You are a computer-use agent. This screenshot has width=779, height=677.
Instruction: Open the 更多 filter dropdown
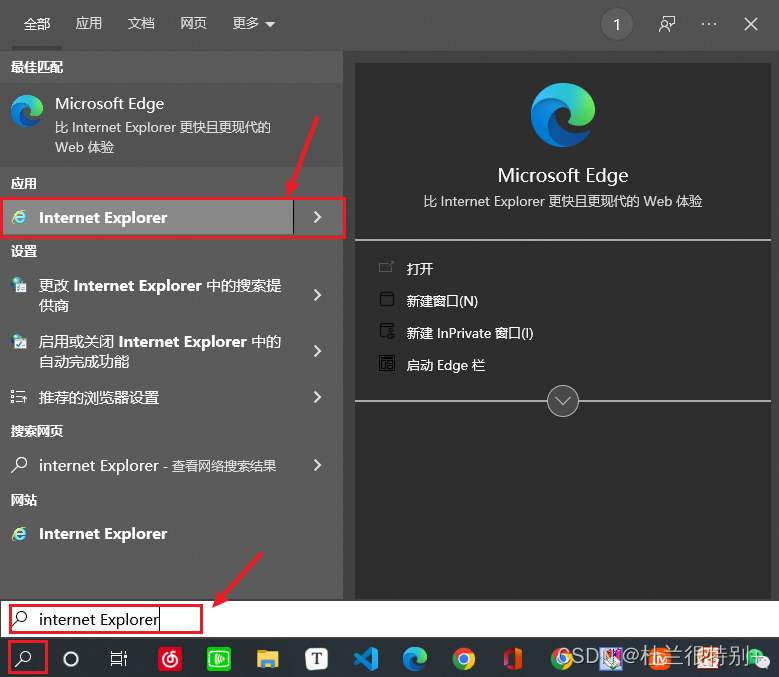(x=253, y=23)
